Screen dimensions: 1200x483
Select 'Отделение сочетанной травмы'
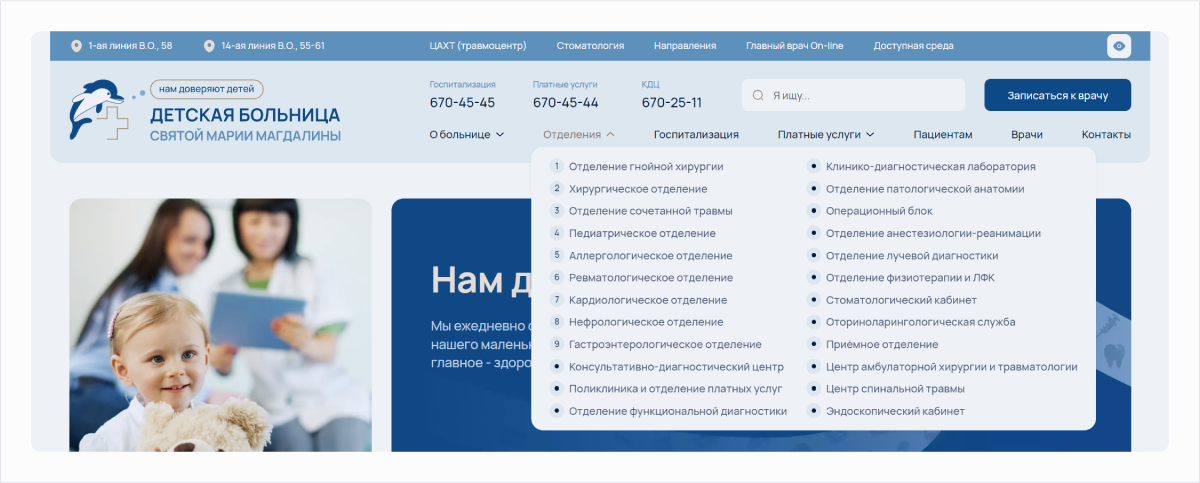click(650, 211)
